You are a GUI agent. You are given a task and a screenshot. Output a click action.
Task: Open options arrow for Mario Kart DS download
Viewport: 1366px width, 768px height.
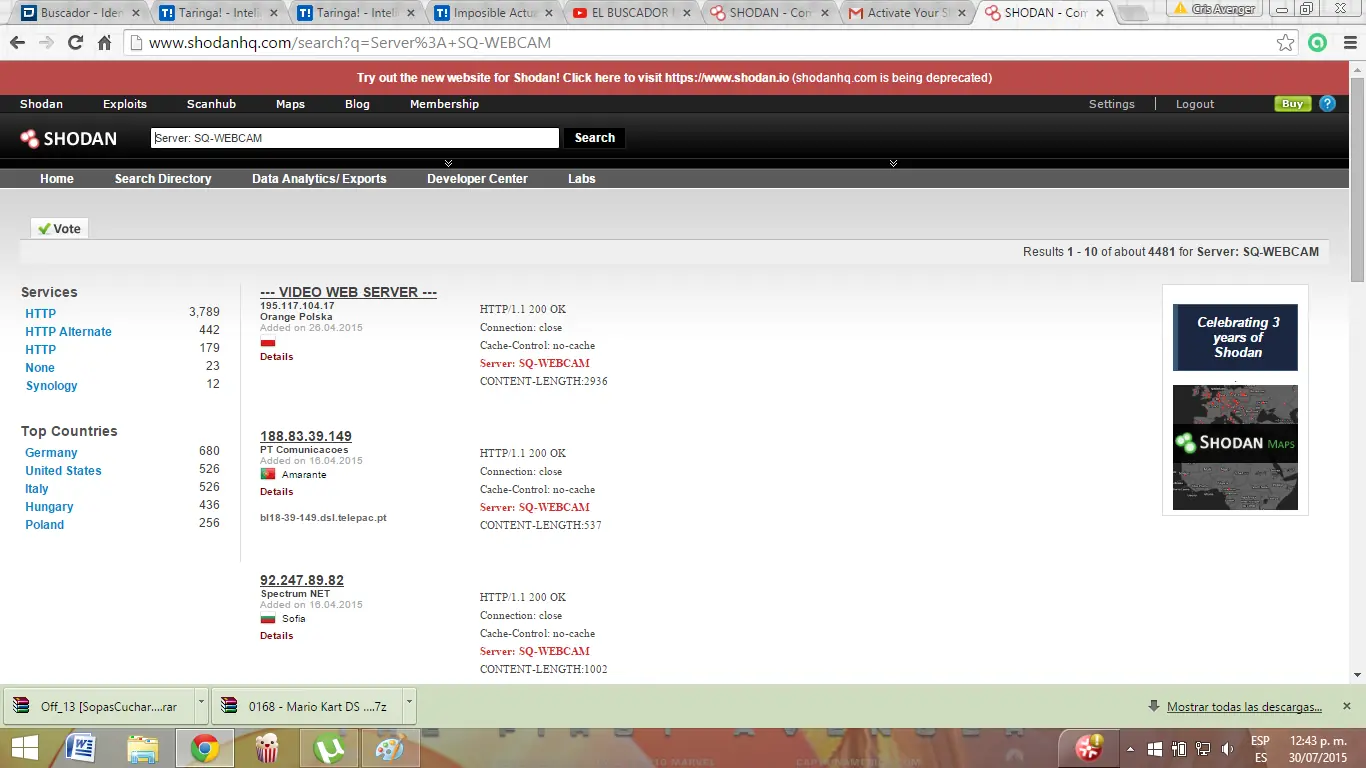tap(408, 705)
